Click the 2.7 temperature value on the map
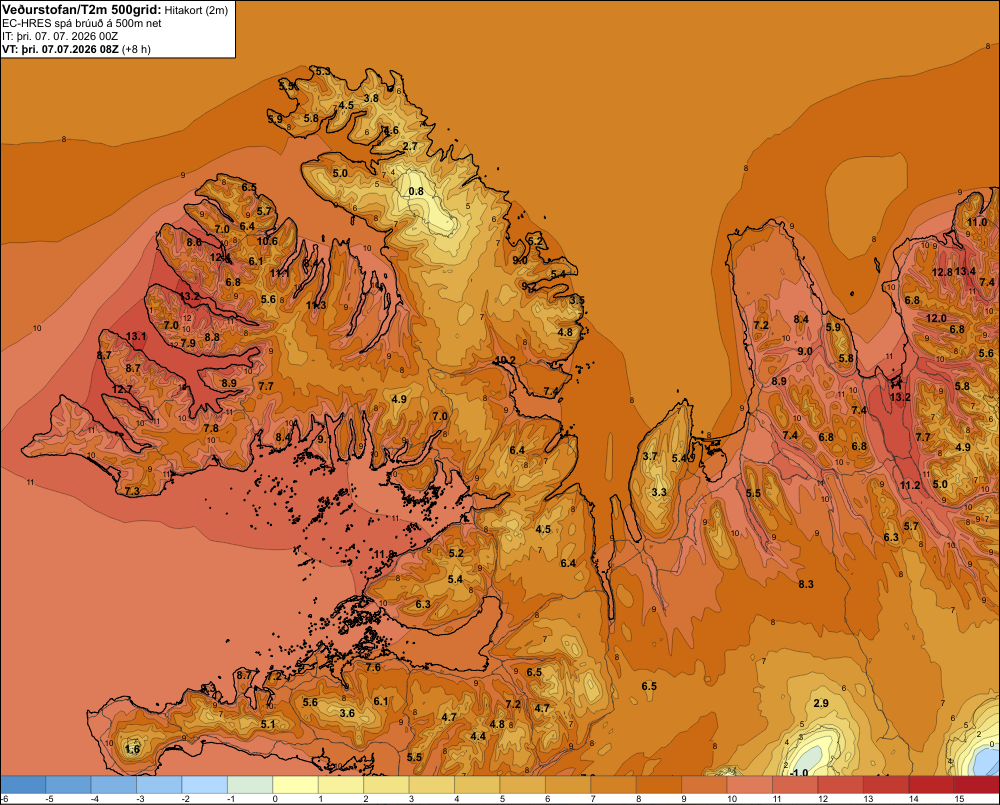 click(410, 146)
